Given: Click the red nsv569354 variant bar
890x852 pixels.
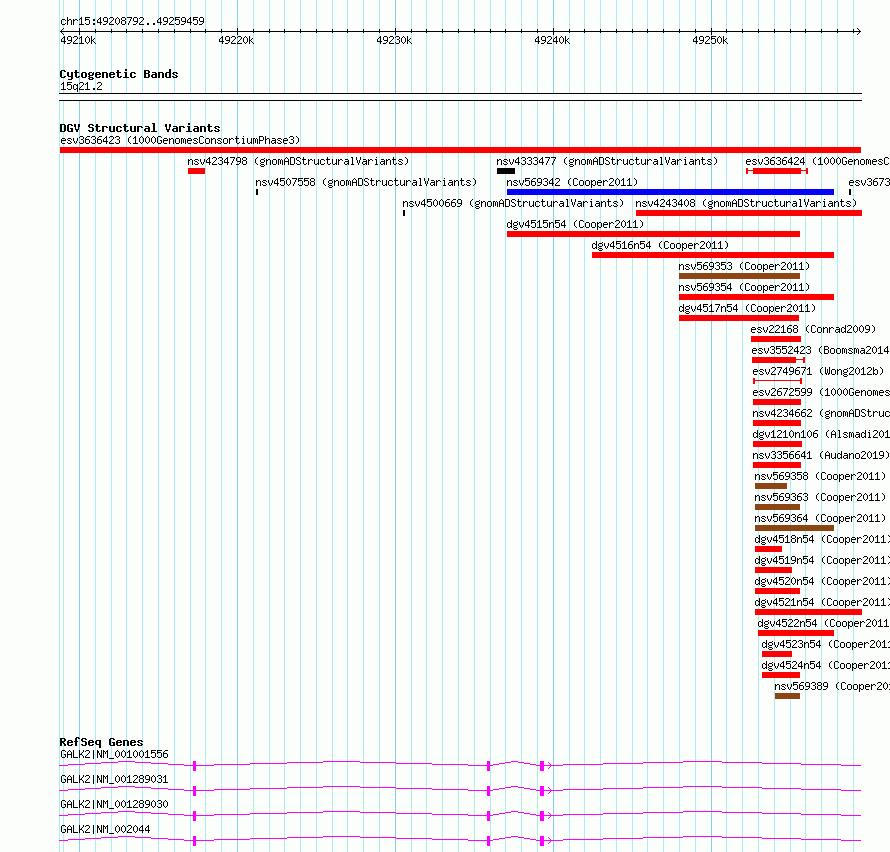Looking at the screenshot, I should click(756, 297).
